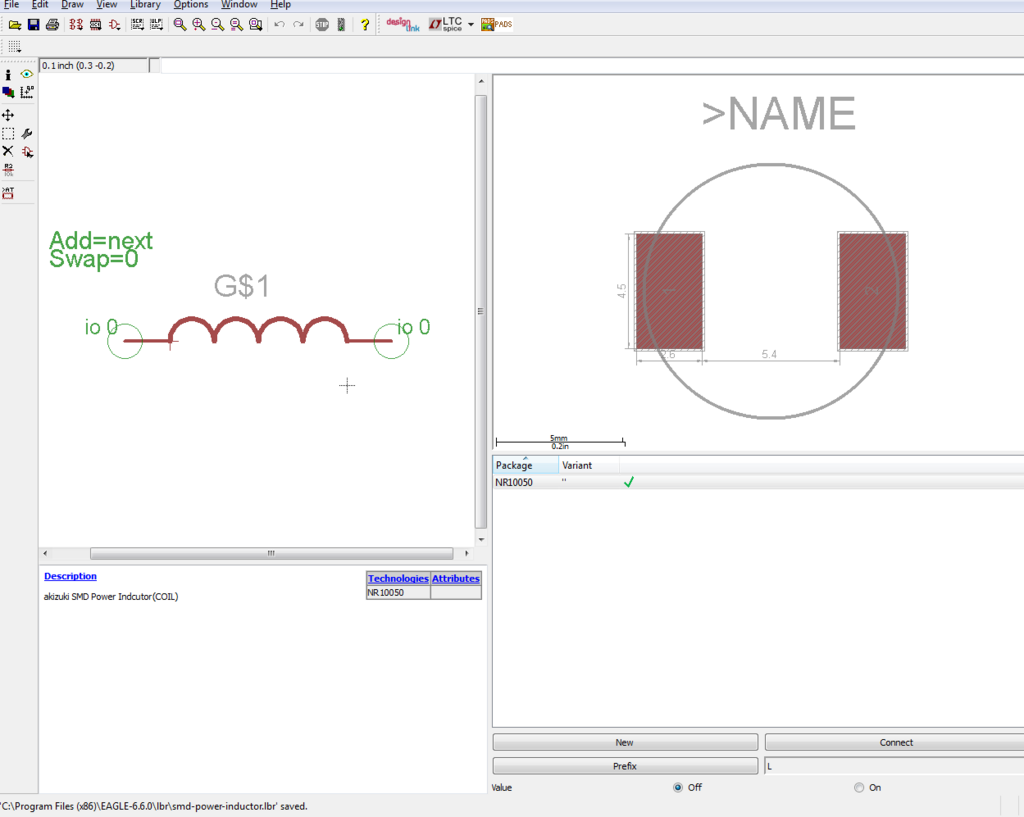Select the Mark origin tool
The image size is (1024, 817).
point(27,92)
